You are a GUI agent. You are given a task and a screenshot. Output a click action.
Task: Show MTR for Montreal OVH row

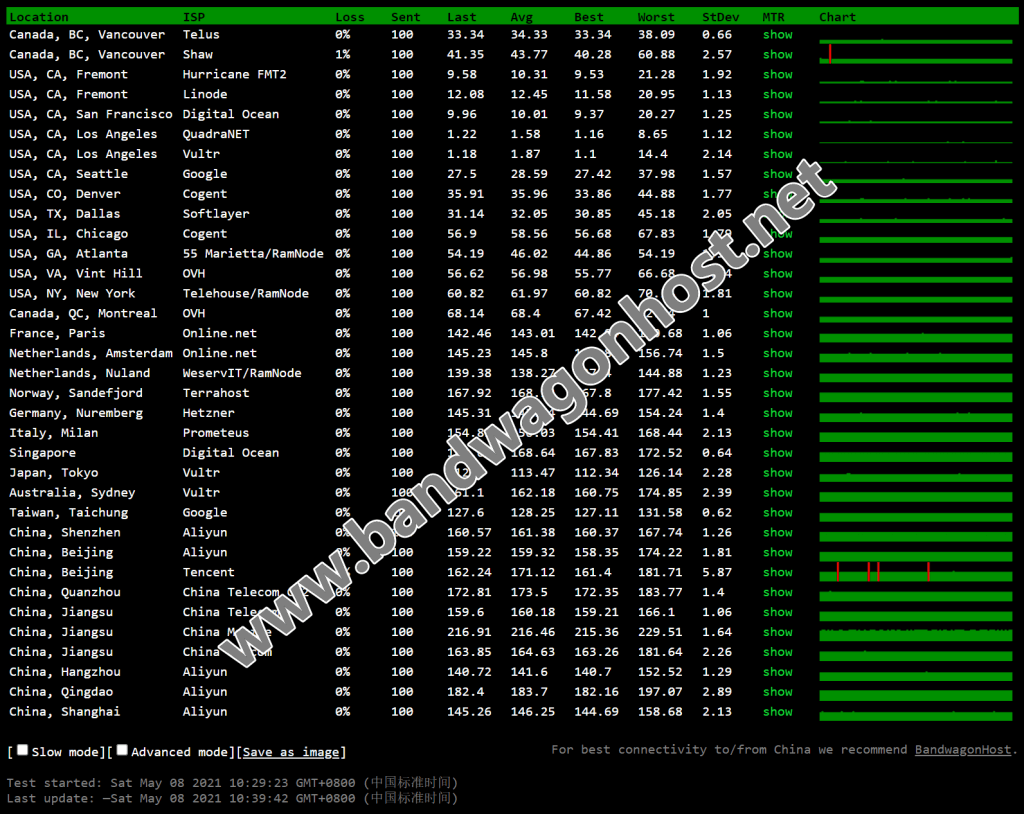click(x=778, y=314)
